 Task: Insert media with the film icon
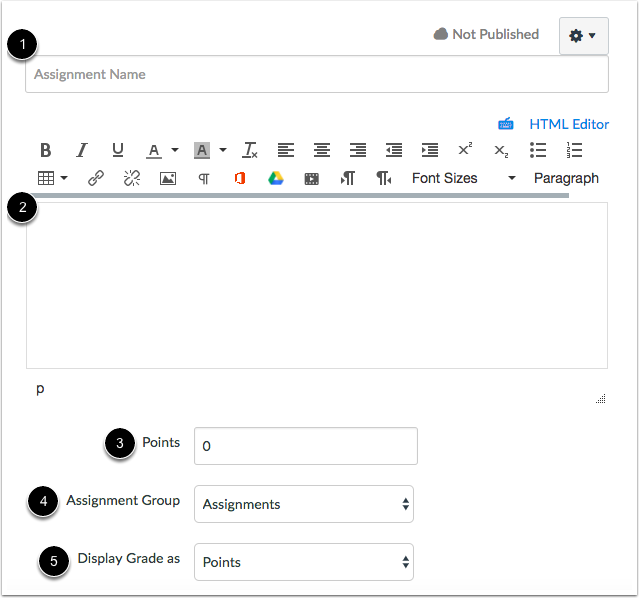point(312,179)
